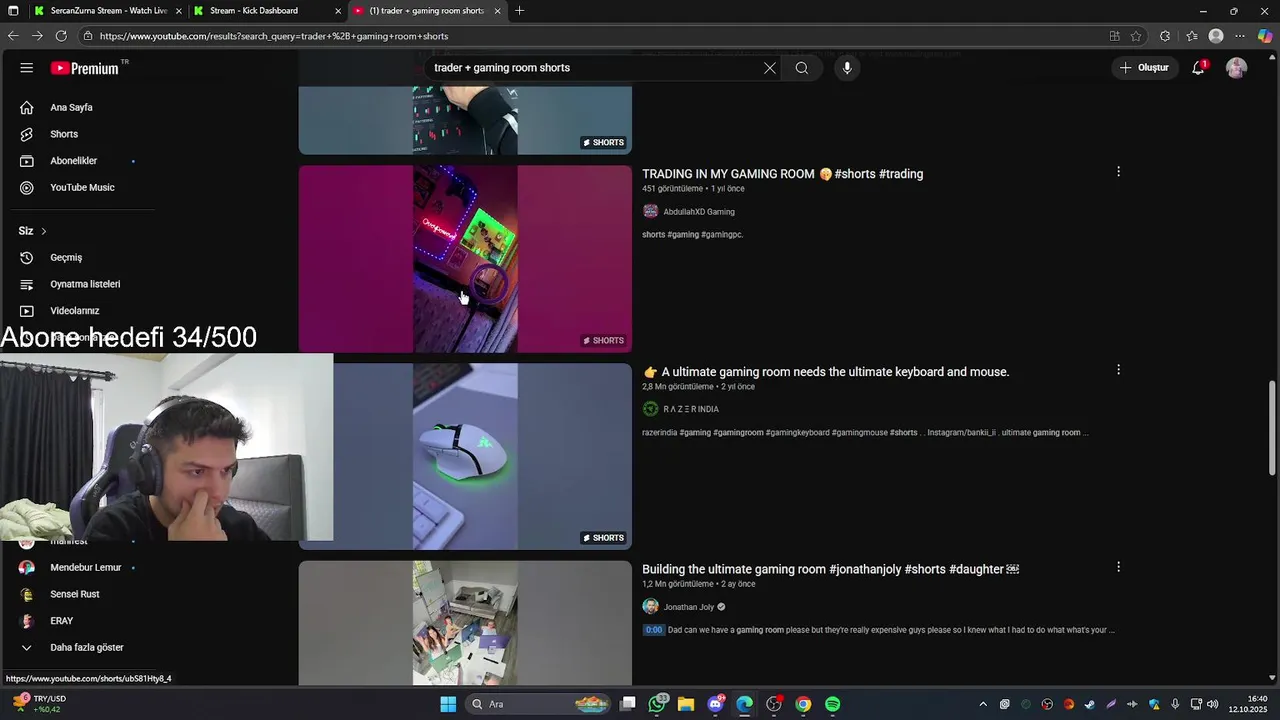1280x720 pixels.
Task: Play the Jonathan Joly room thumbnail
Action: point(465,623)
